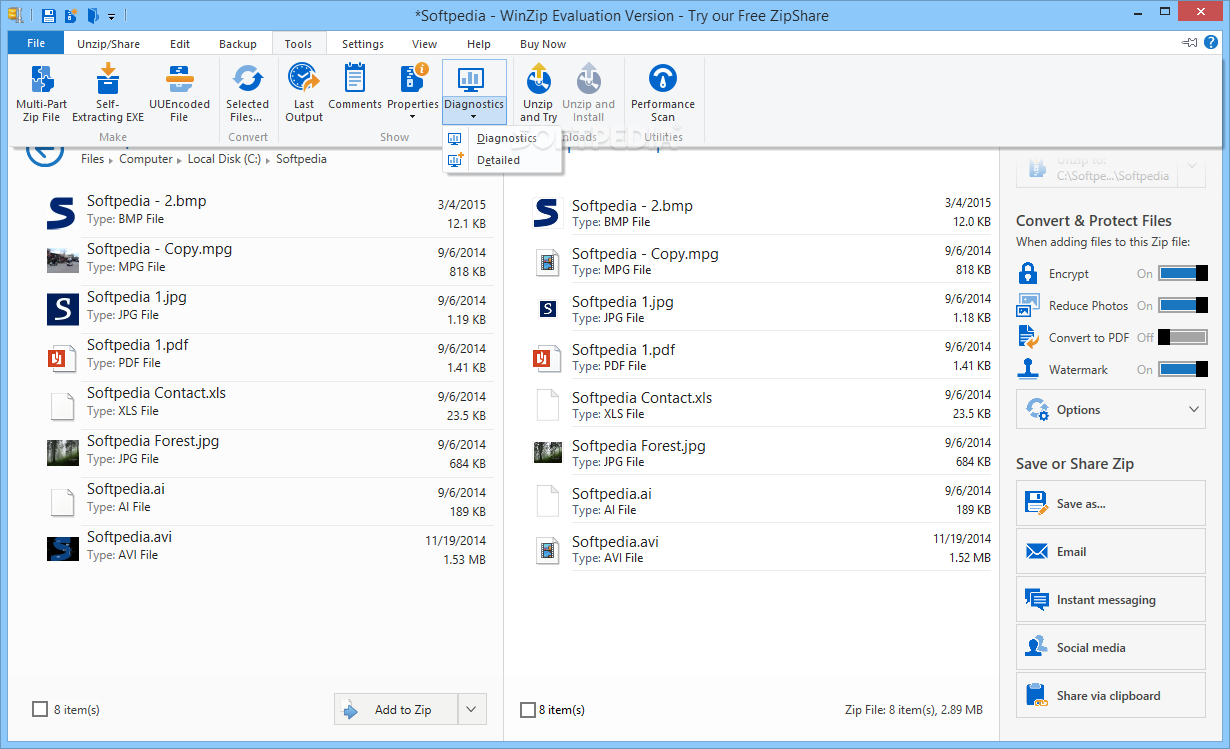The width and height of the screenshot is (1230, 749).
Task: Click the Softpedia Forest.jpg thumbnail in zip pane
Action: coord(547,453)
